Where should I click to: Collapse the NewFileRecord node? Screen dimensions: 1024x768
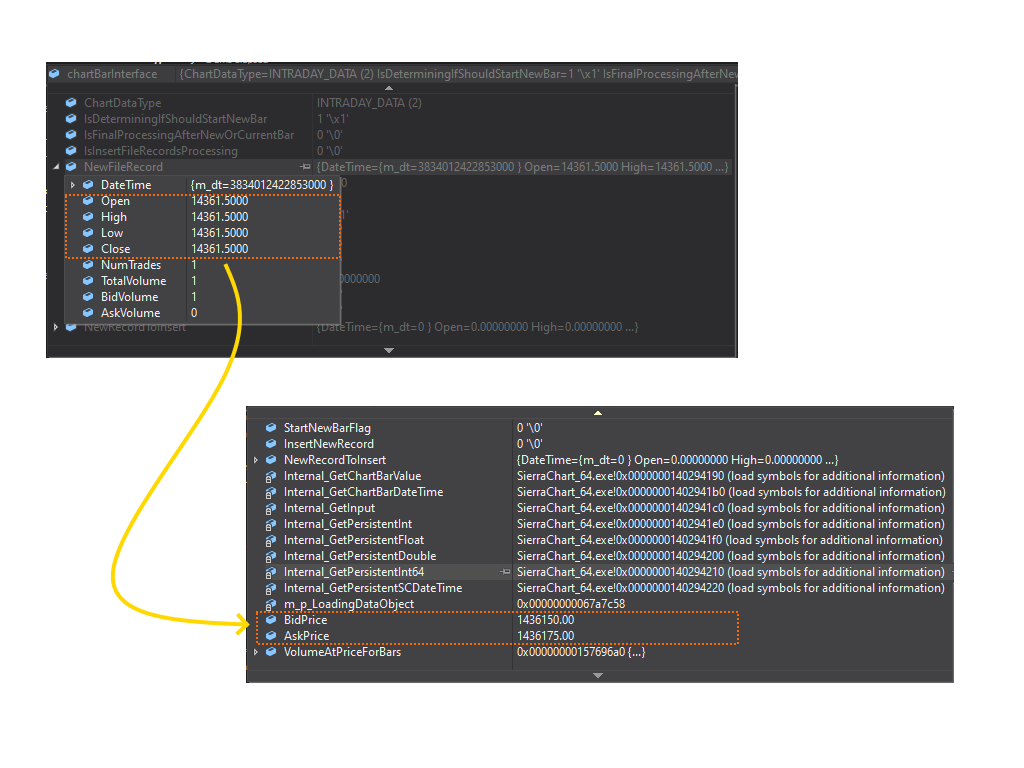tap(56, 167)
